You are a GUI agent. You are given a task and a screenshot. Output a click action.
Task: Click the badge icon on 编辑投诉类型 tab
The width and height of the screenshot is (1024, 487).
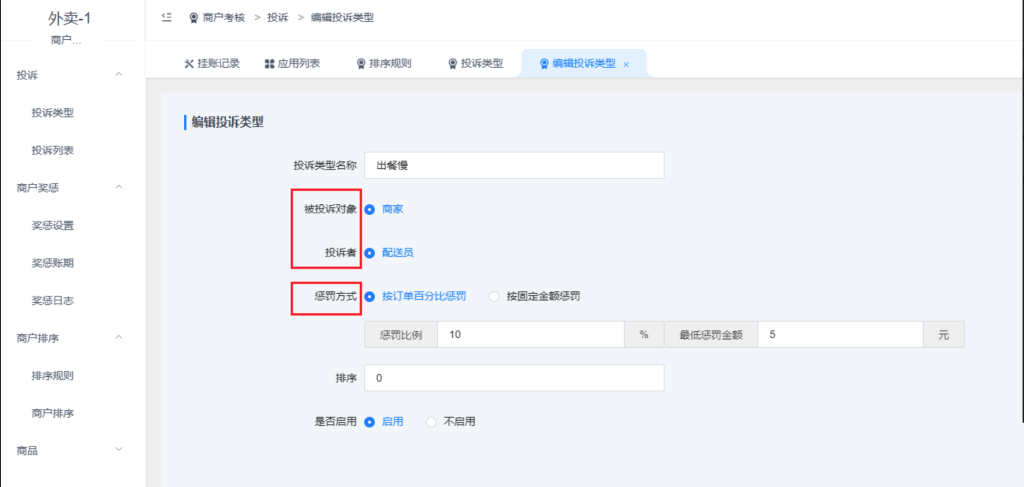point(544,64)
